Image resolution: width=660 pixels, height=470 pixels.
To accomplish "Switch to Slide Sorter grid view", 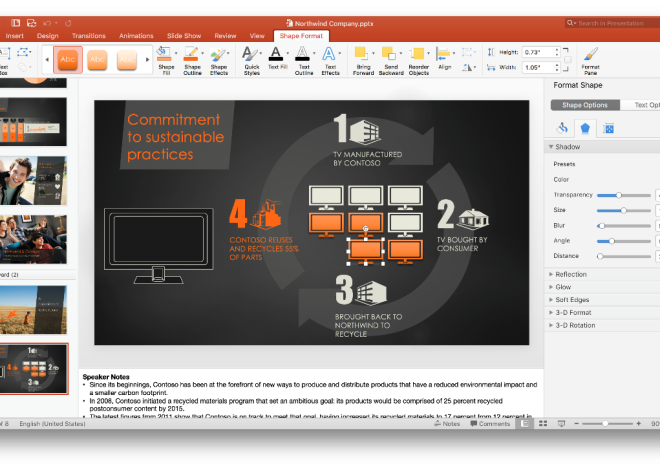I will (543, 423).
